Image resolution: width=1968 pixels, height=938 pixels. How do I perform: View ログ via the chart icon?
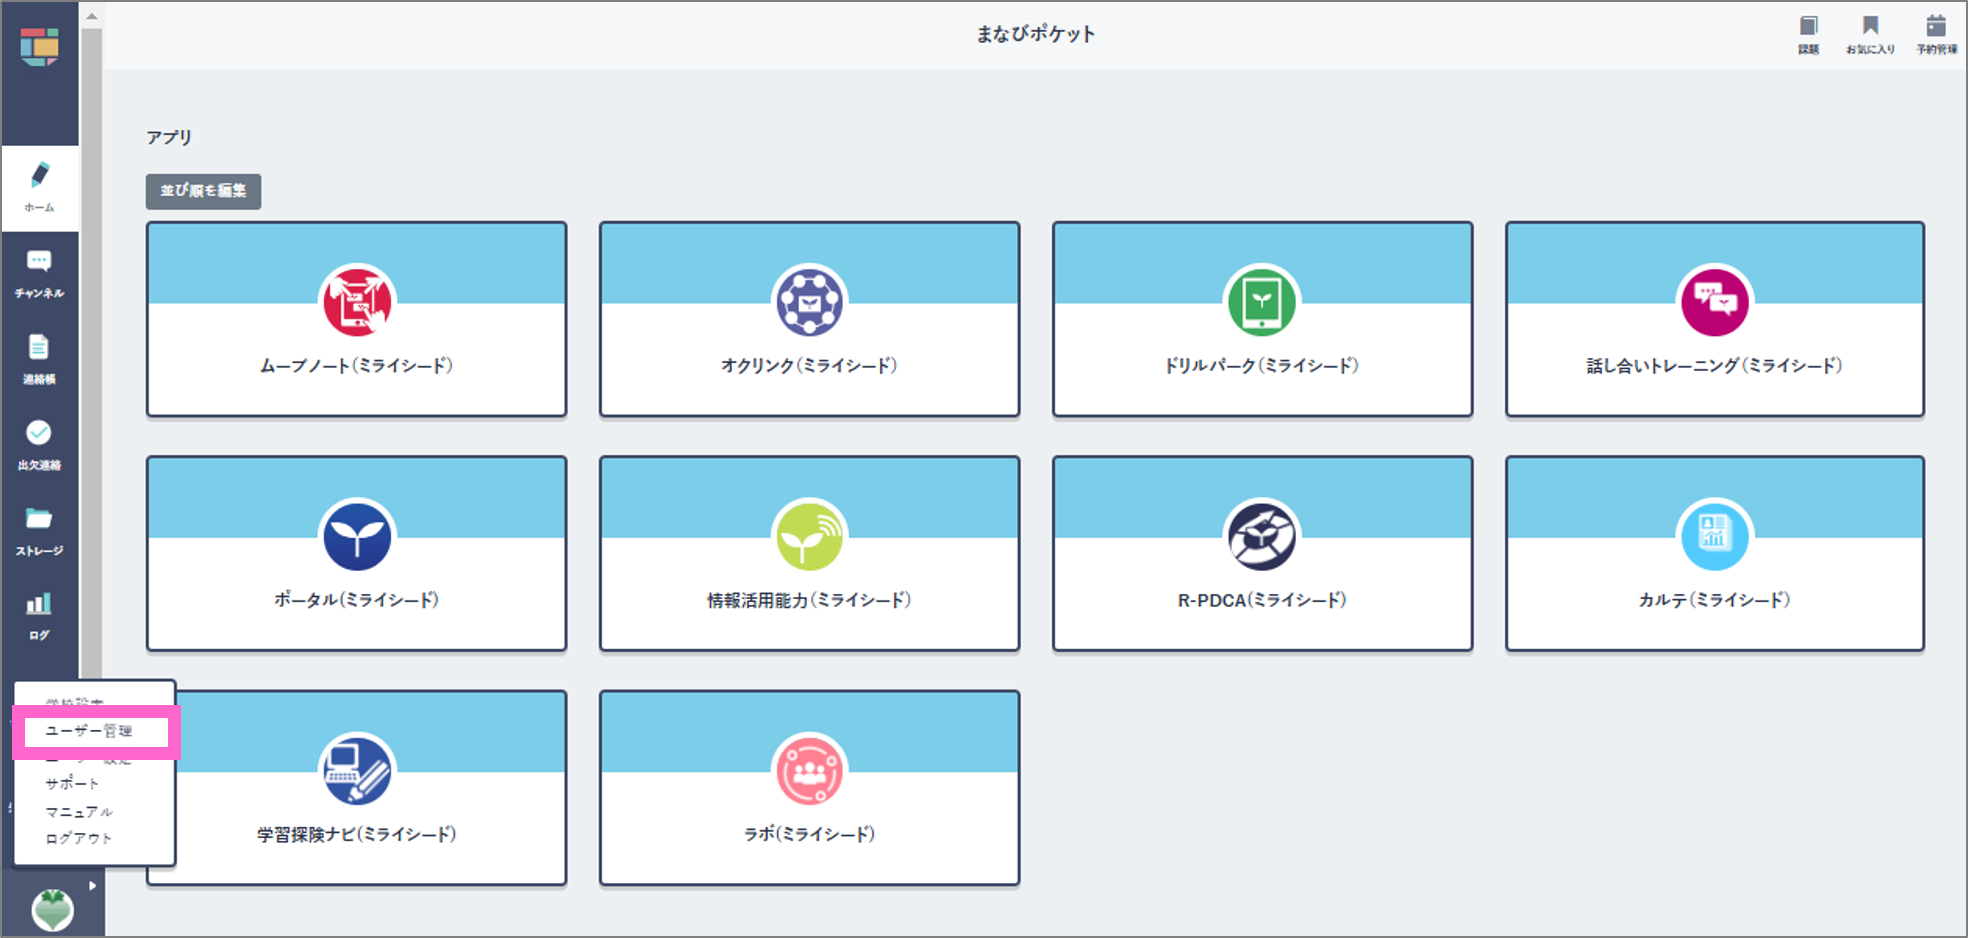pos(40,615)
